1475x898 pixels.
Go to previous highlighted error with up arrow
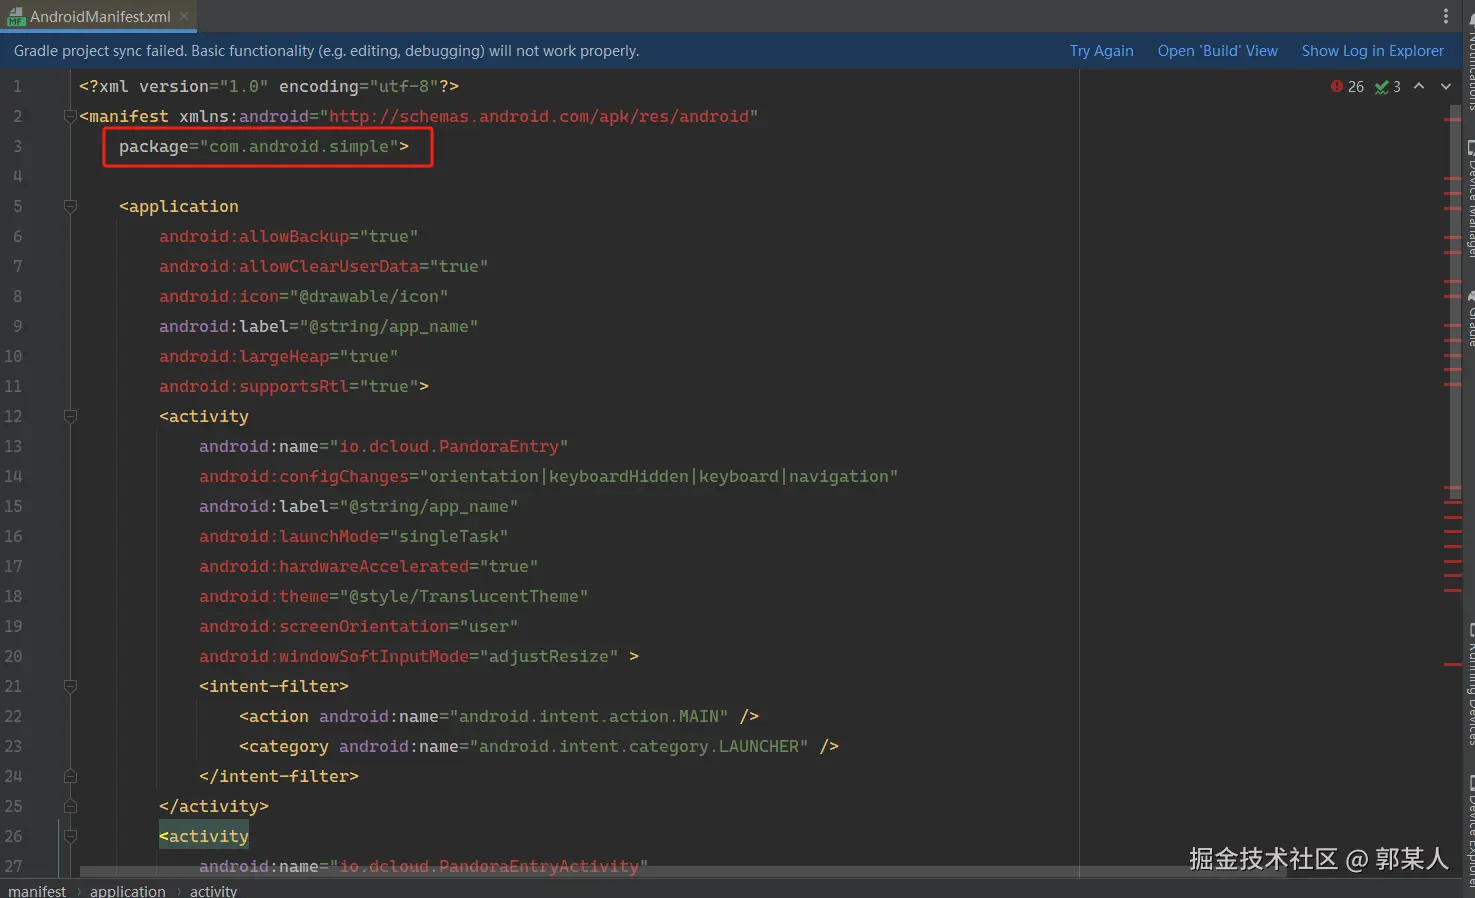(1419, 86)
